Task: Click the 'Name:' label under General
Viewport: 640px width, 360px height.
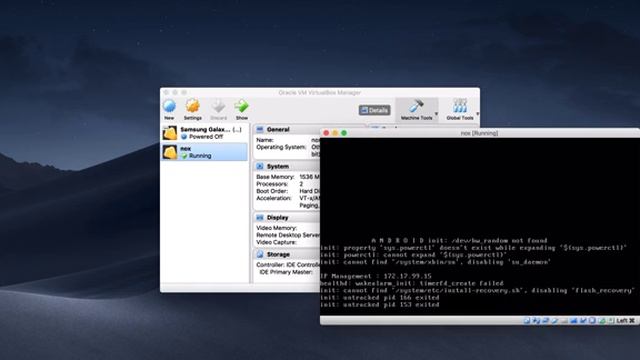Action: 264,140
